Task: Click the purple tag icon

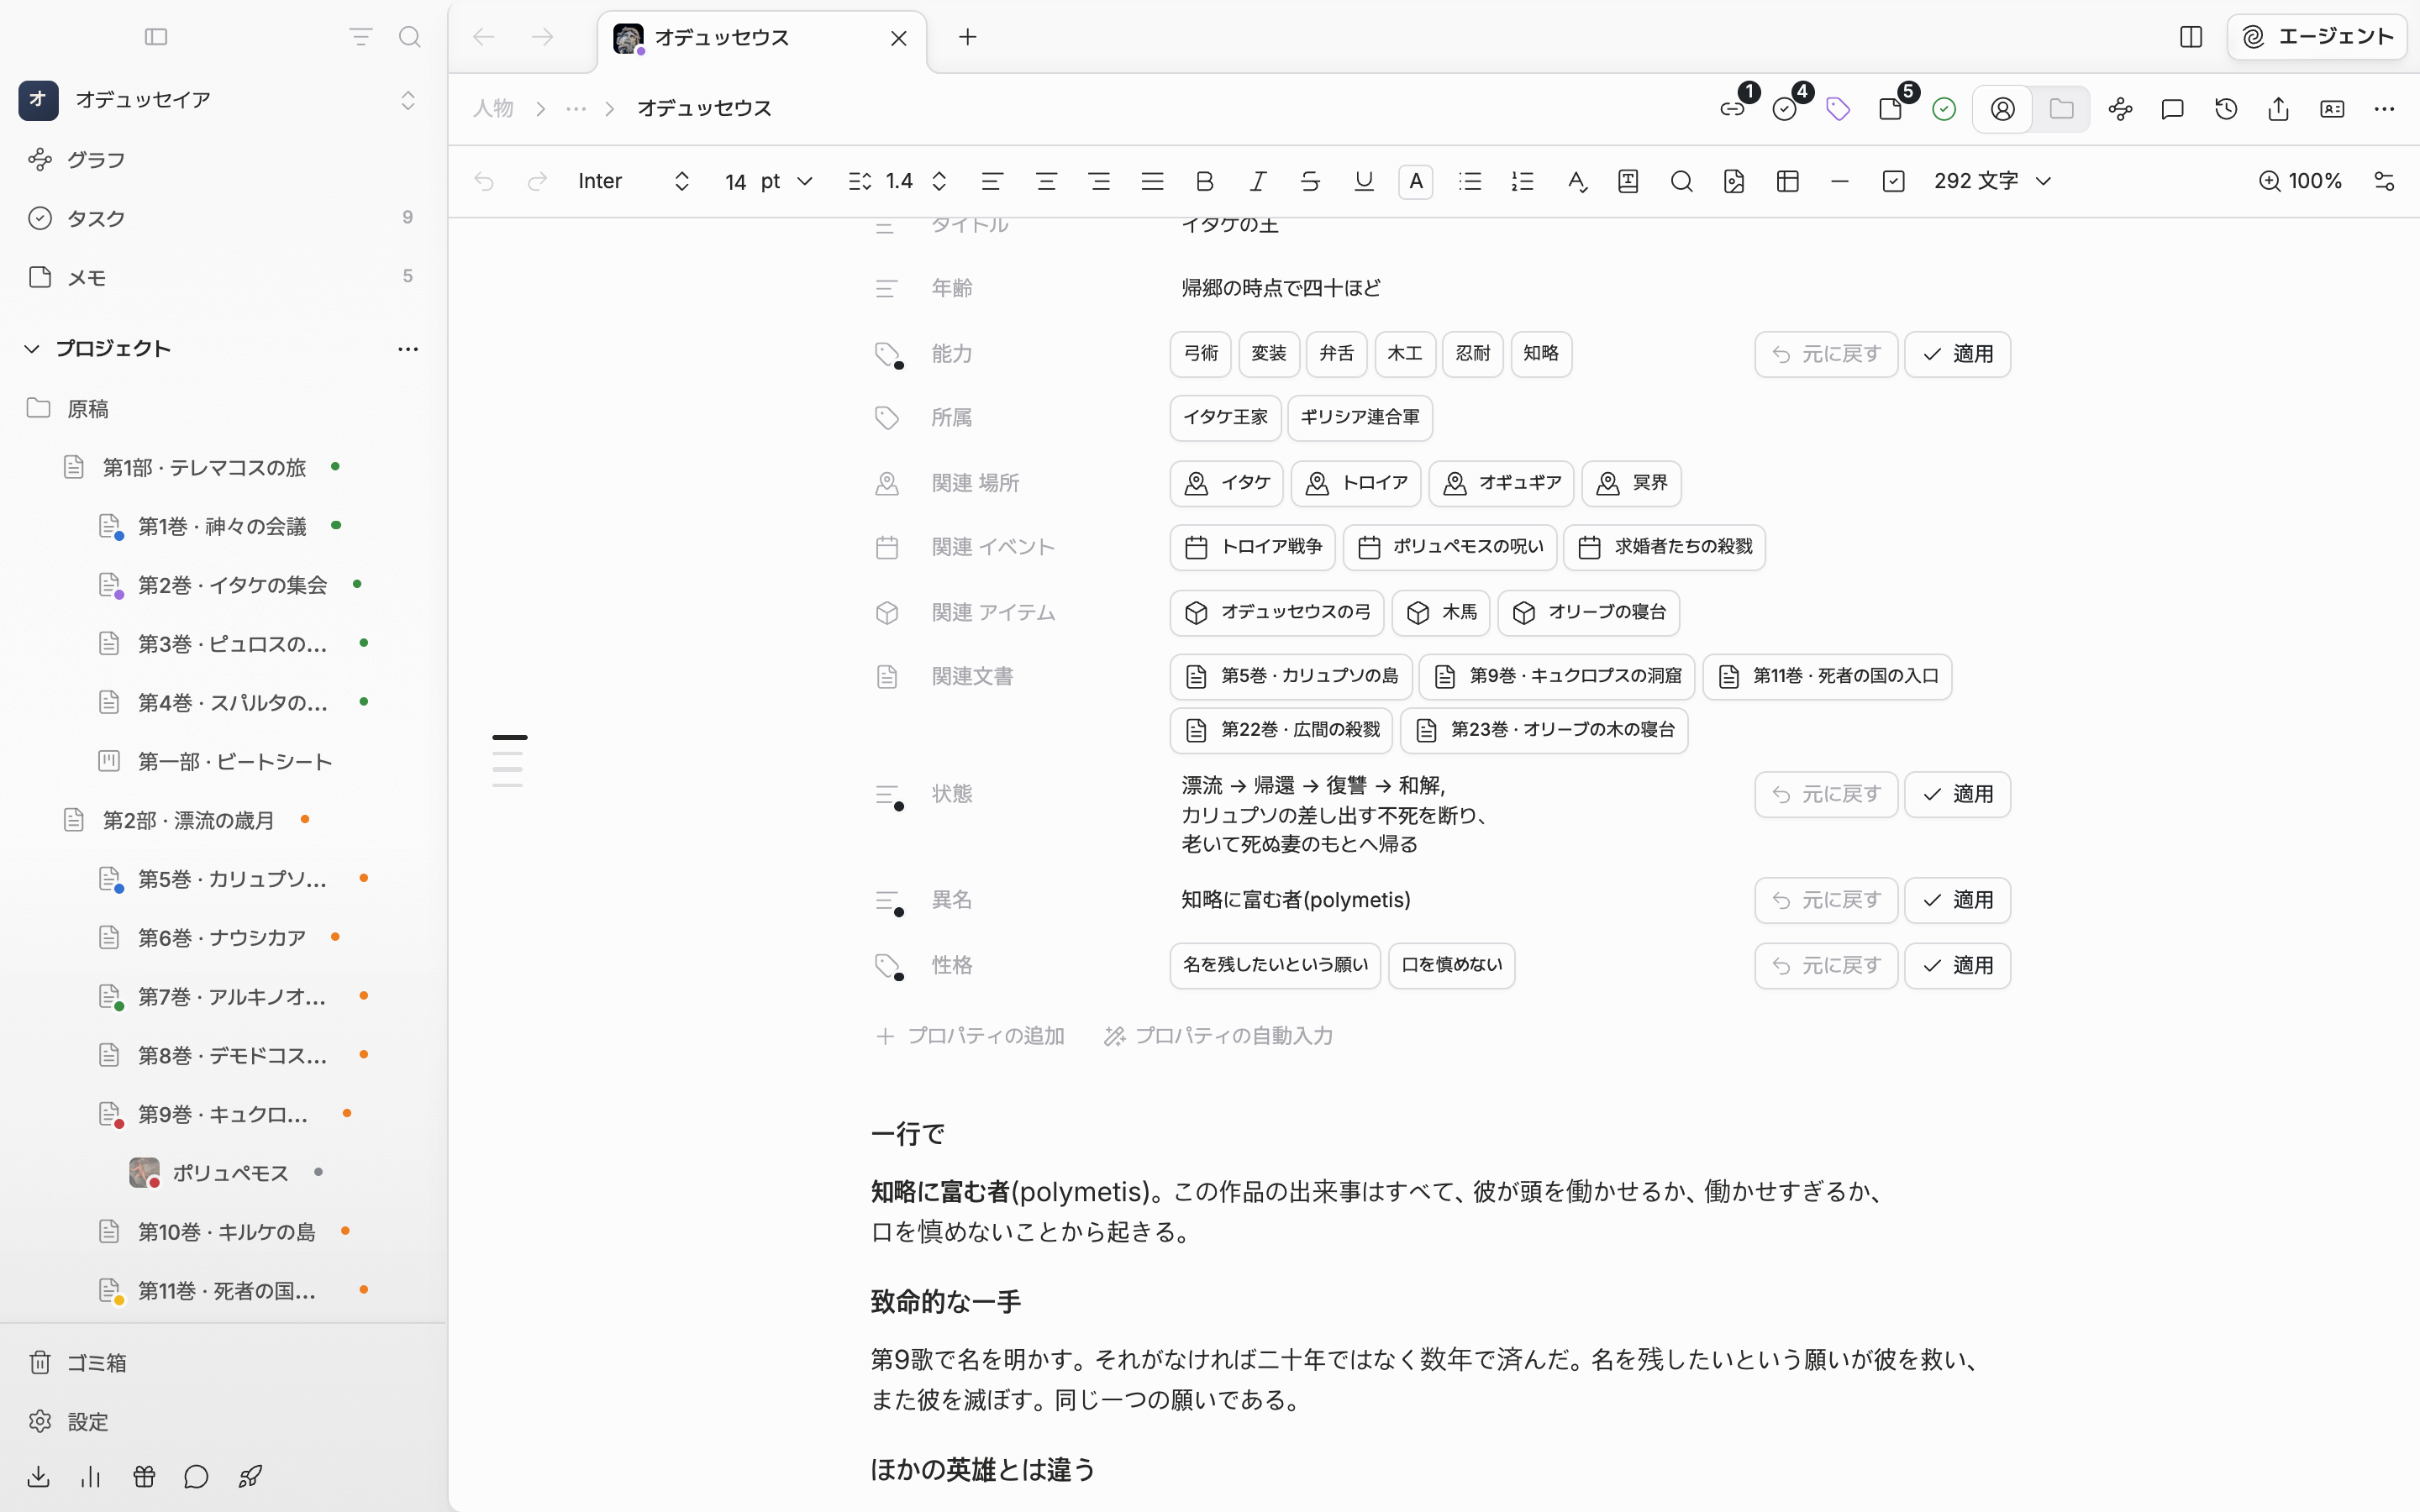Action: click(1838, 109)
